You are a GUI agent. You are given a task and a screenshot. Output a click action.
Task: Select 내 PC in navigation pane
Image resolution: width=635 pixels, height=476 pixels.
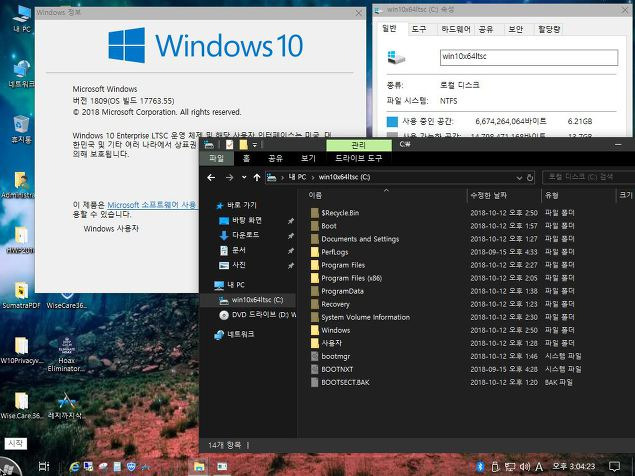[x=236, y=285]
